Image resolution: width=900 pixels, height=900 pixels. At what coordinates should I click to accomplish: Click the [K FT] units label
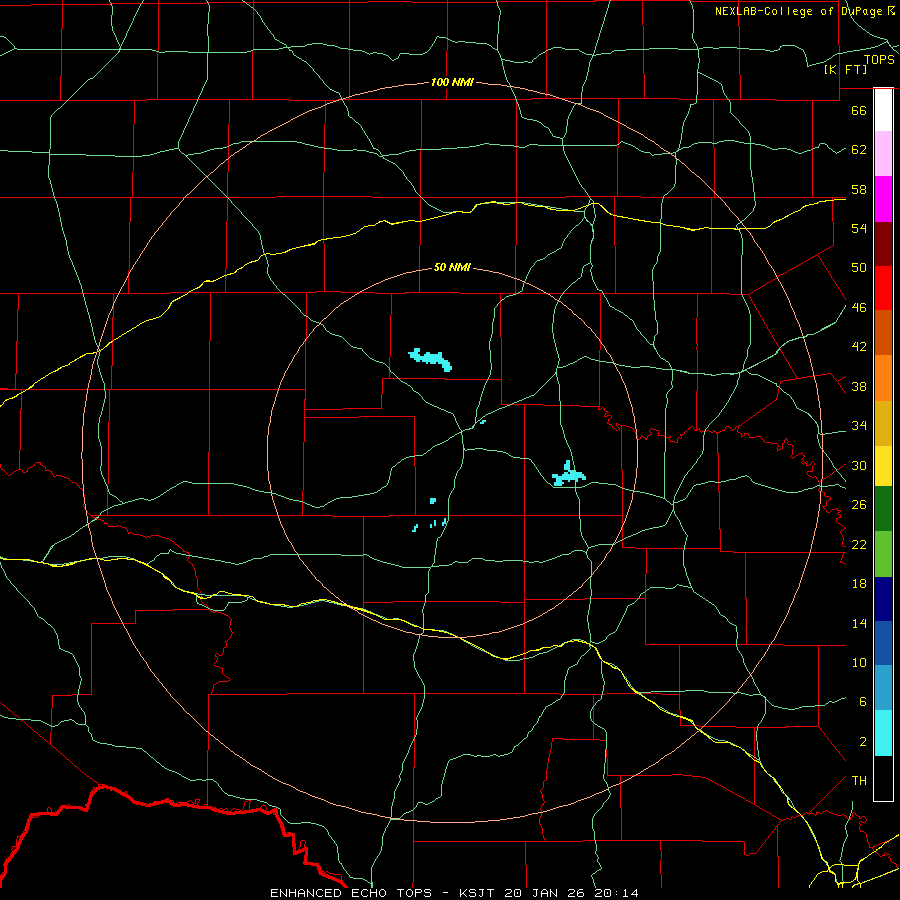tap(845, 70)
